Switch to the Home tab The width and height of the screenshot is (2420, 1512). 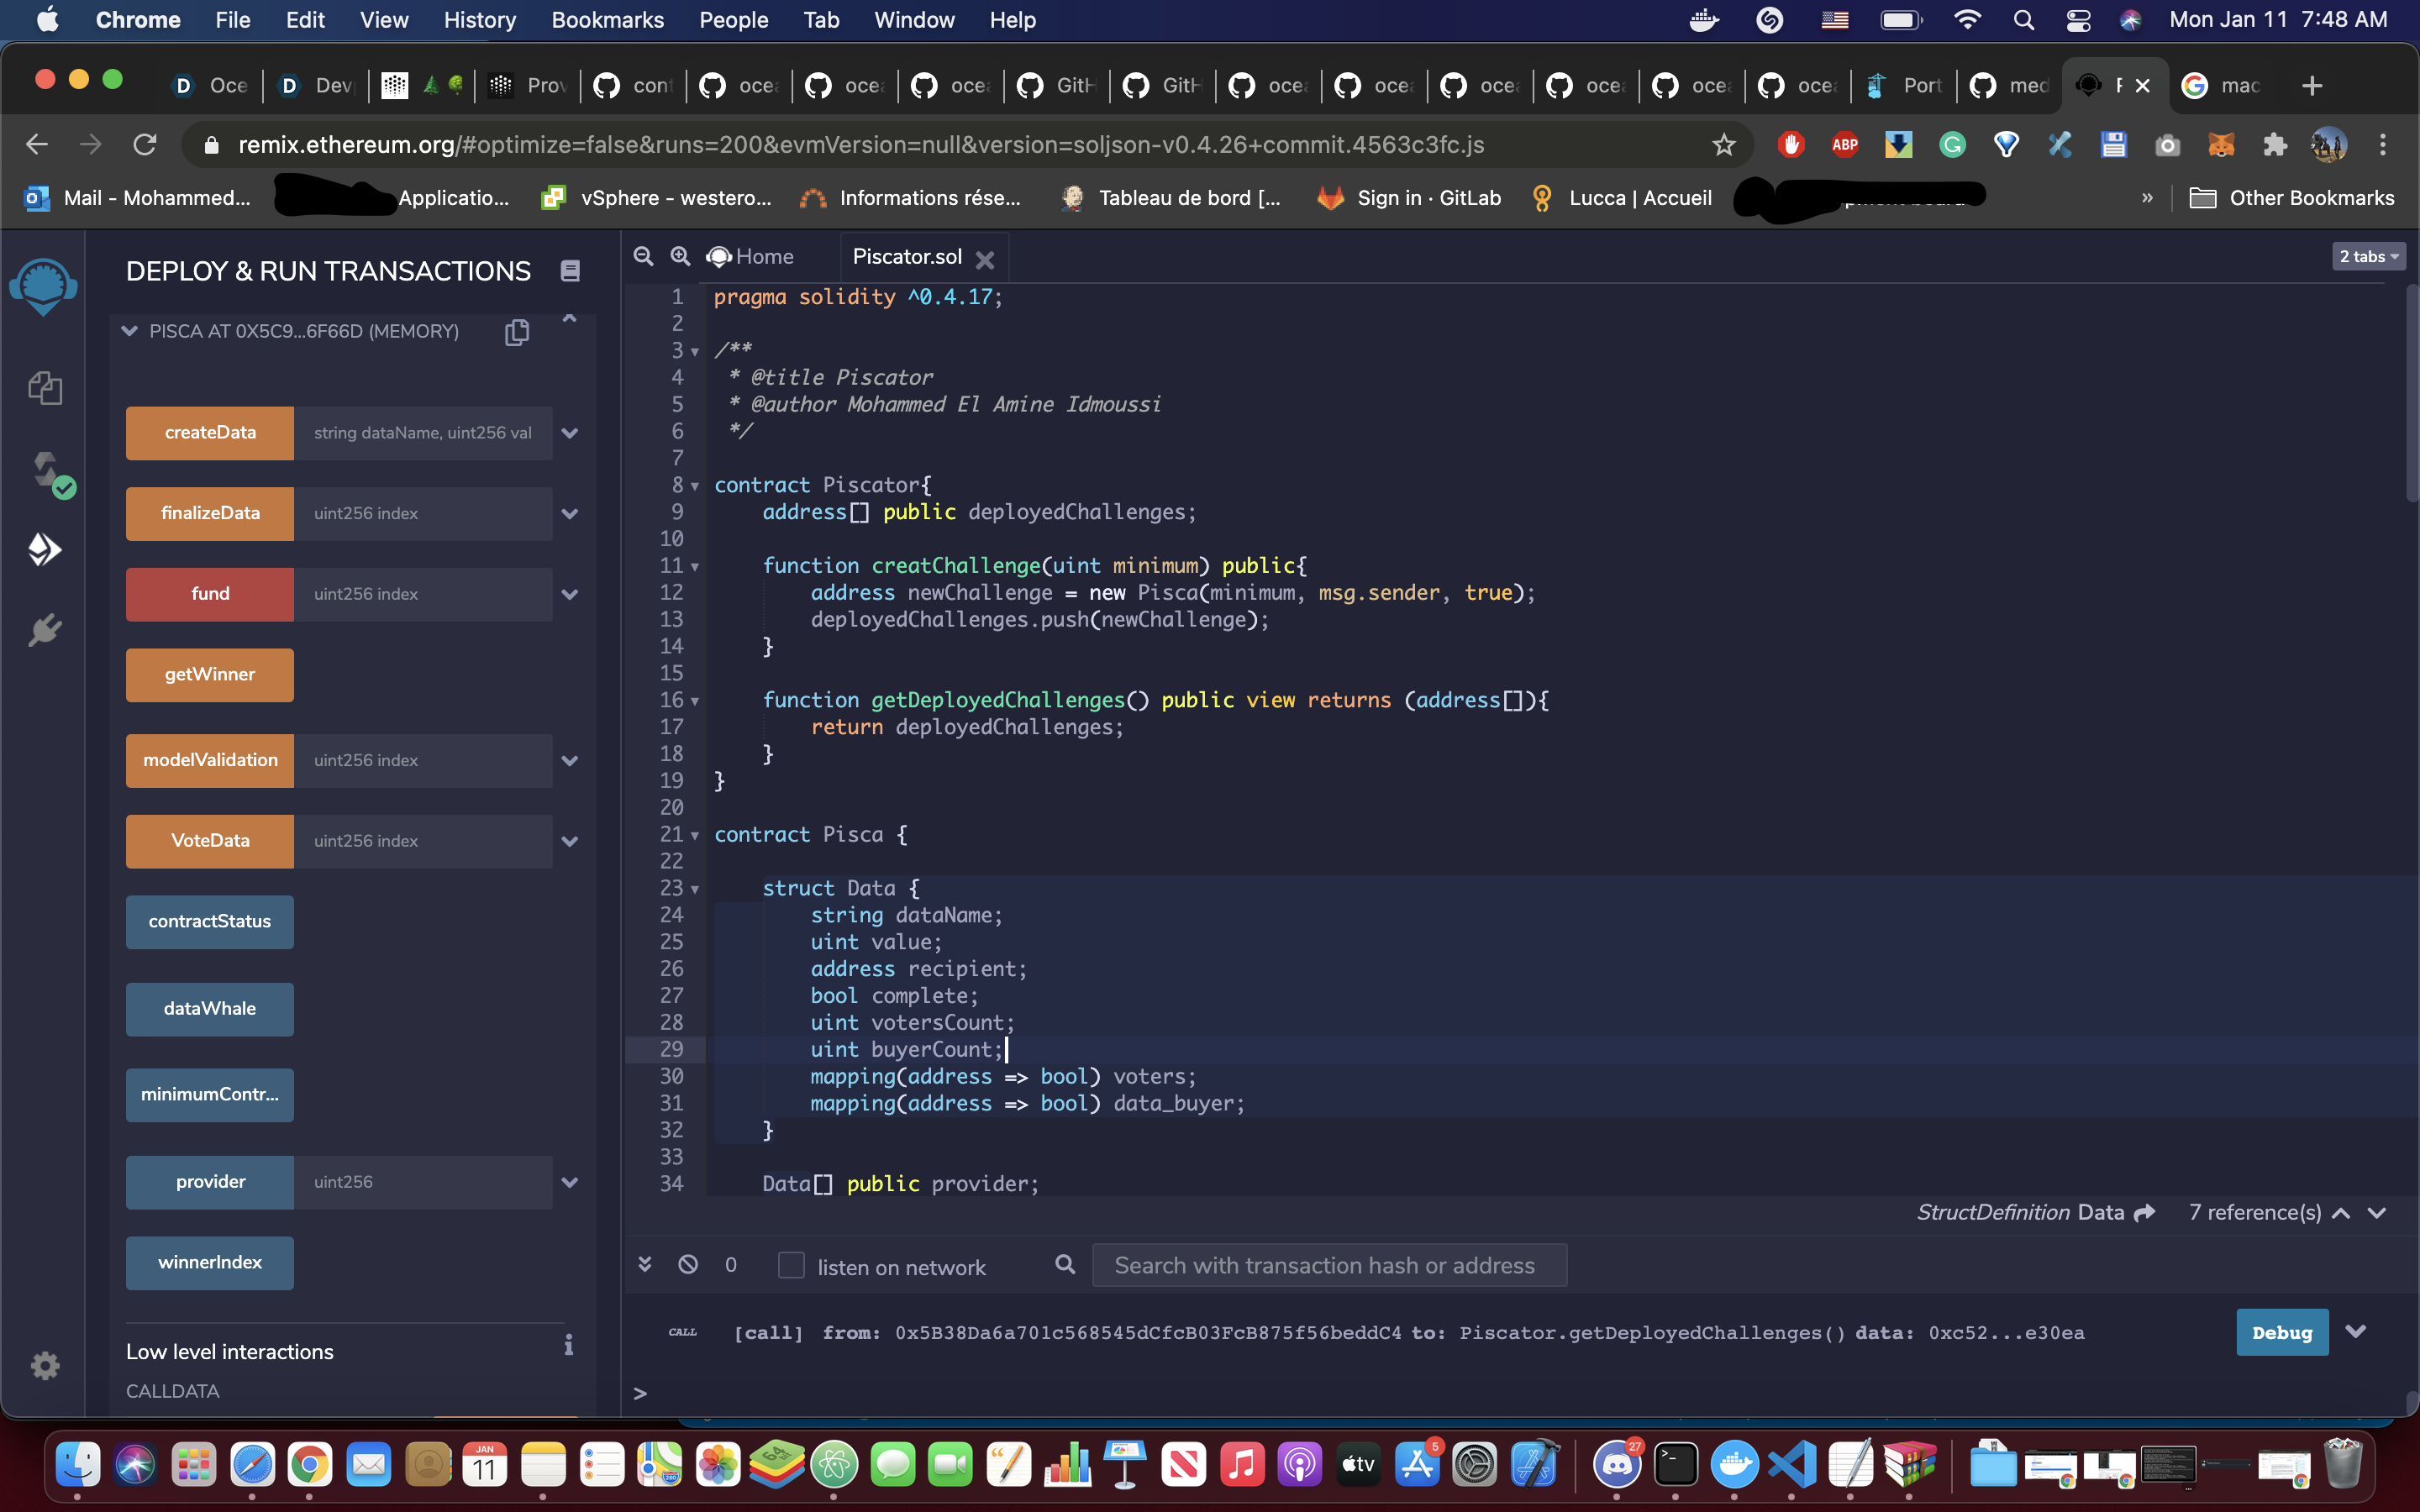[x=752, y=257]
